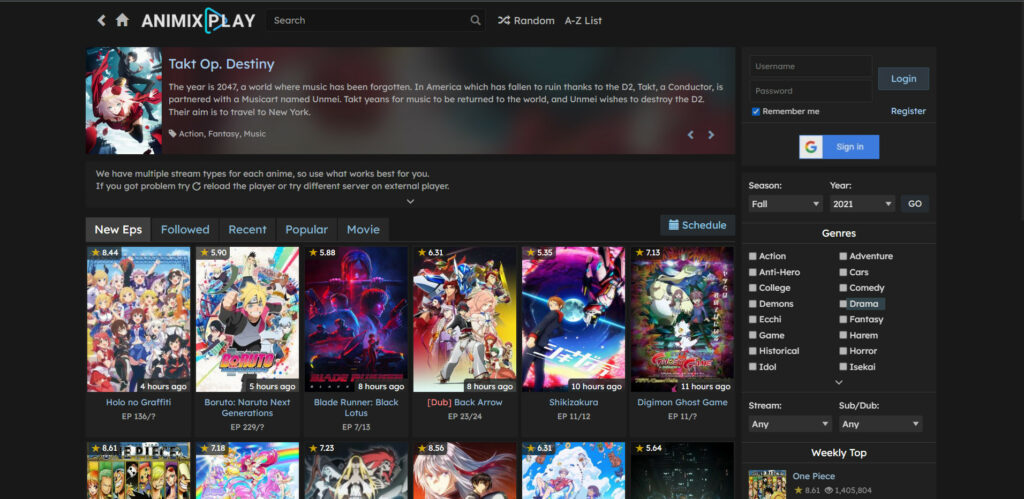Open the Recent tab
Screen dimensions: 1024x499
(248, 229)
